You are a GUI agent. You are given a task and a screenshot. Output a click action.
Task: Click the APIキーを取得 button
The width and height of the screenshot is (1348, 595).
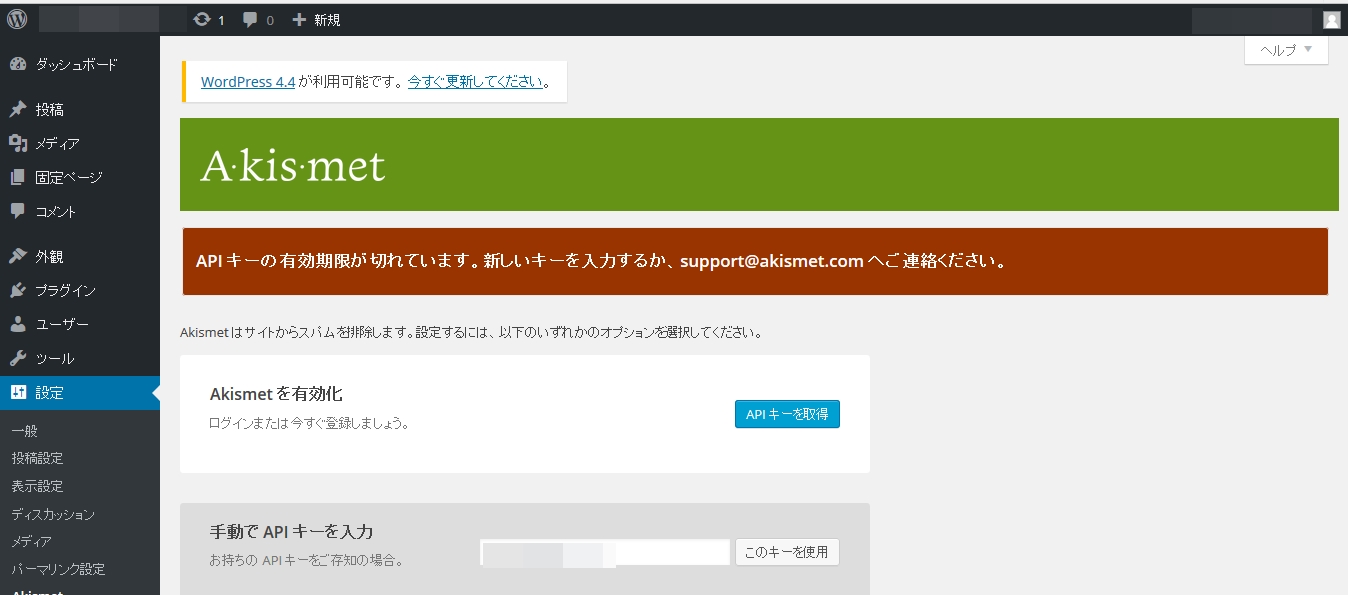pos(787,414)
